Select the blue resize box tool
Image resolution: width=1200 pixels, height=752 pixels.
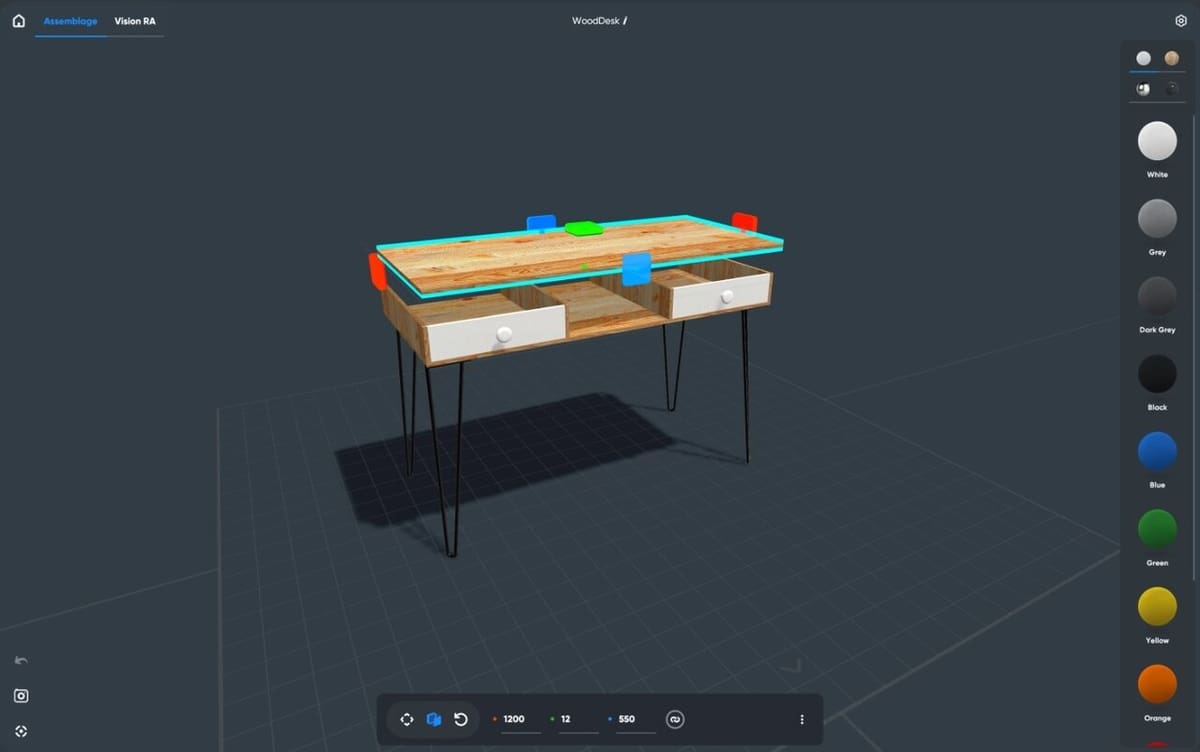coord(434,719)
